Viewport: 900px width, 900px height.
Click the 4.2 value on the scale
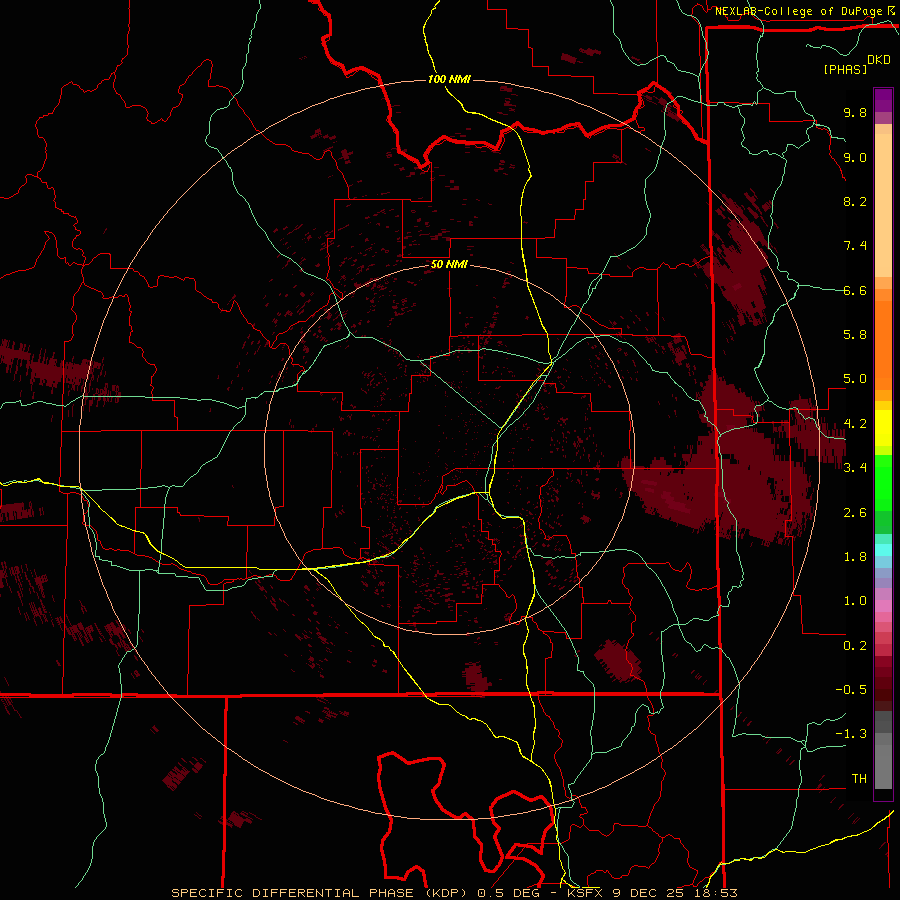(855, 424)
